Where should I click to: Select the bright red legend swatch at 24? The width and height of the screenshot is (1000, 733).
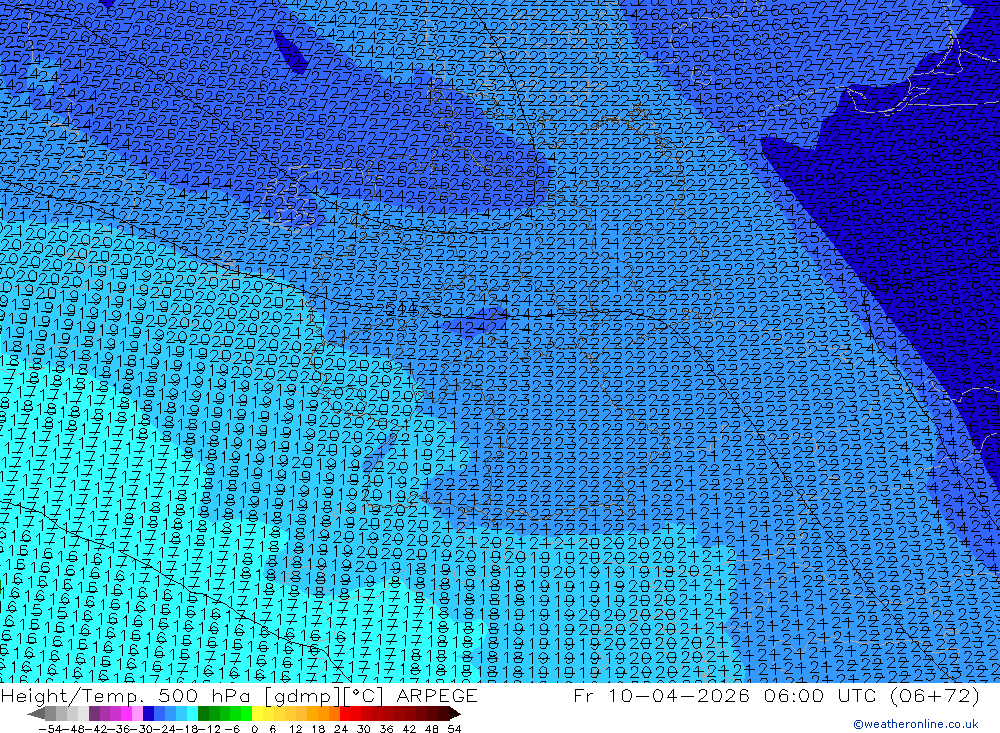pos(345,714)
